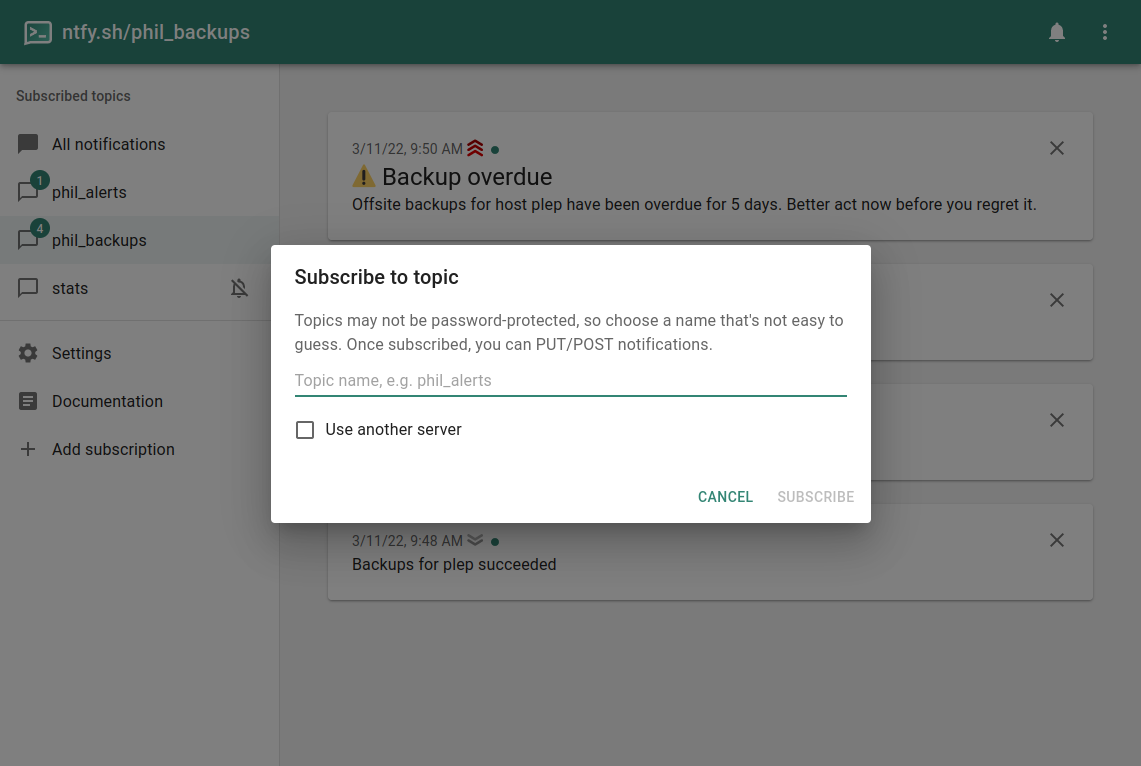Viewport: 1141px width, 766px height.
Task: Click the Subscribe button
Action: click(x=815, y=497)
